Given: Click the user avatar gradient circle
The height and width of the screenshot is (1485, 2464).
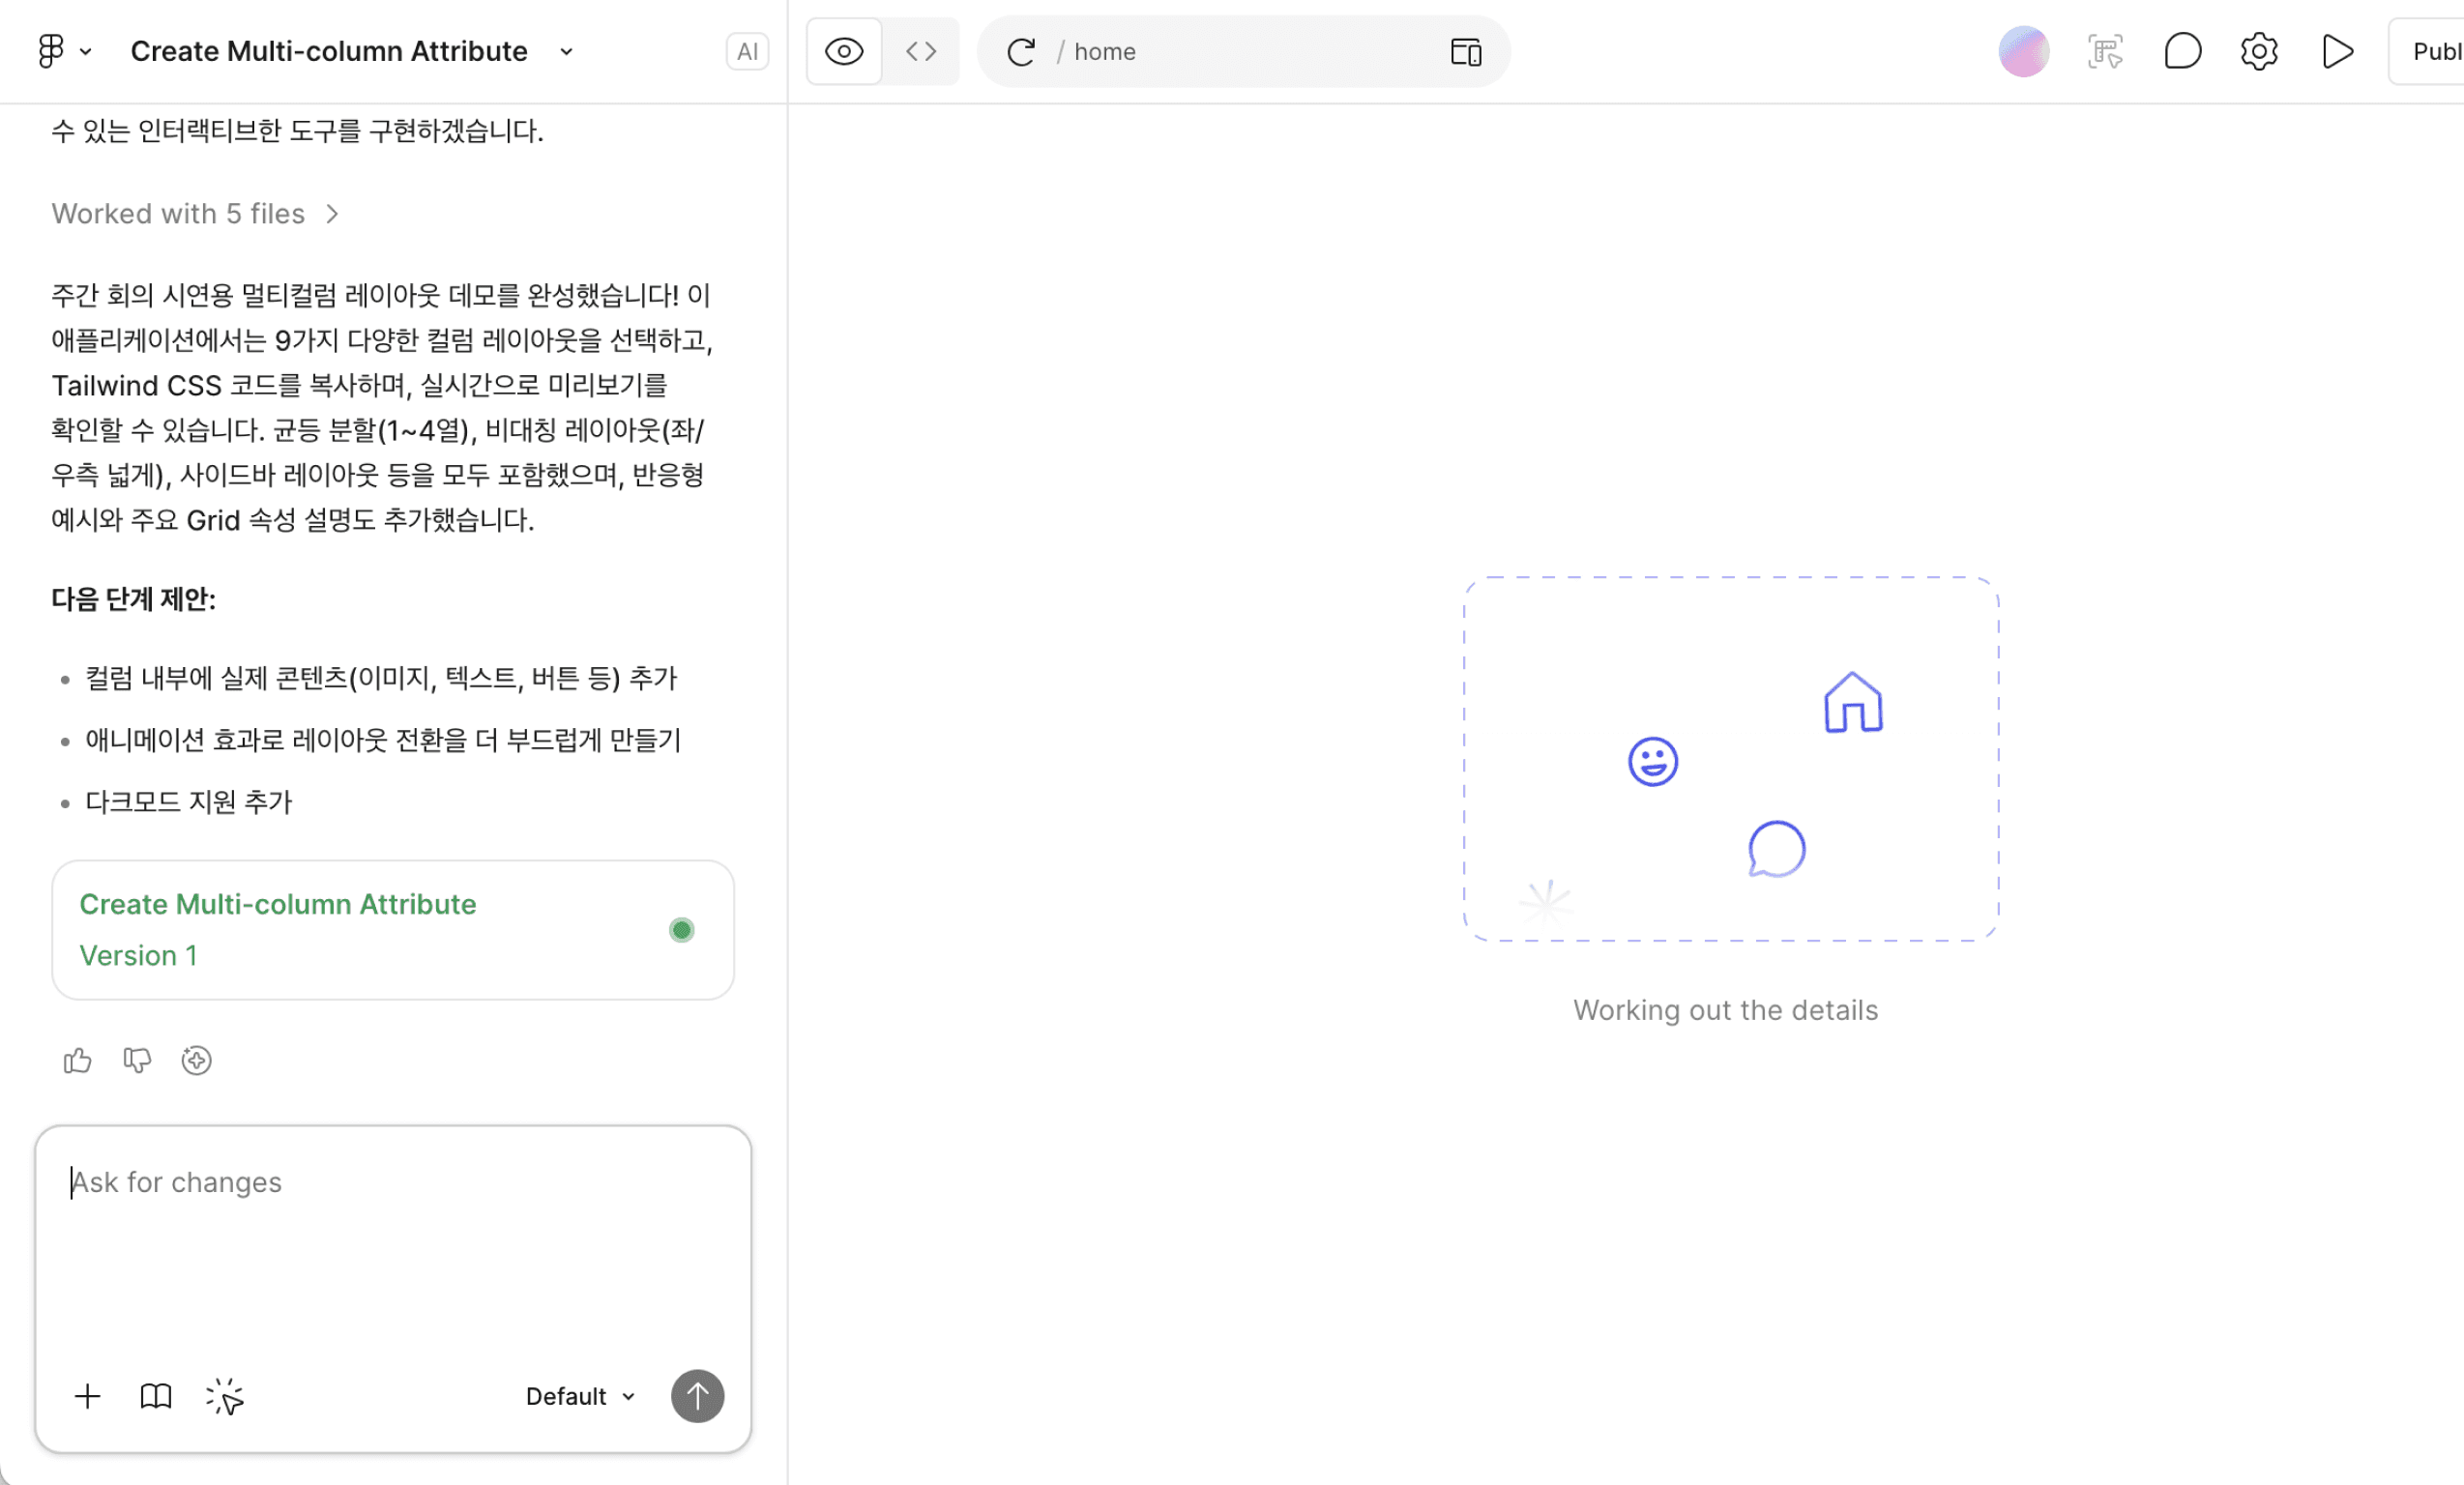Looking at the screenshot, I should (2023, 51).
